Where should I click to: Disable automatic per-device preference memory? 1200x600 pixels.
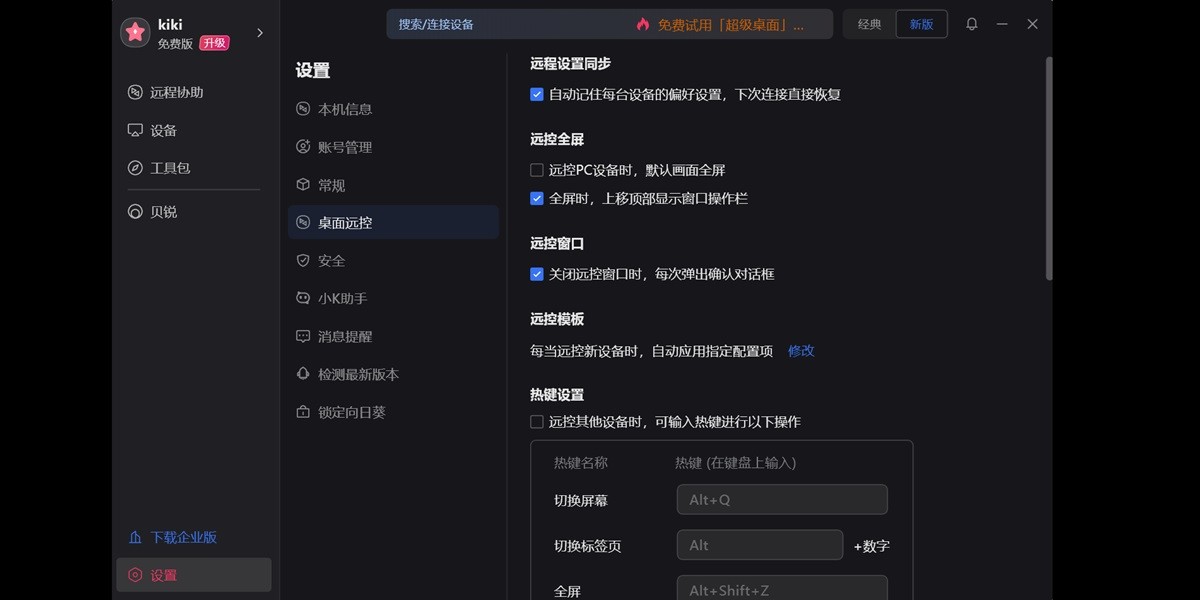pos(537,94)
